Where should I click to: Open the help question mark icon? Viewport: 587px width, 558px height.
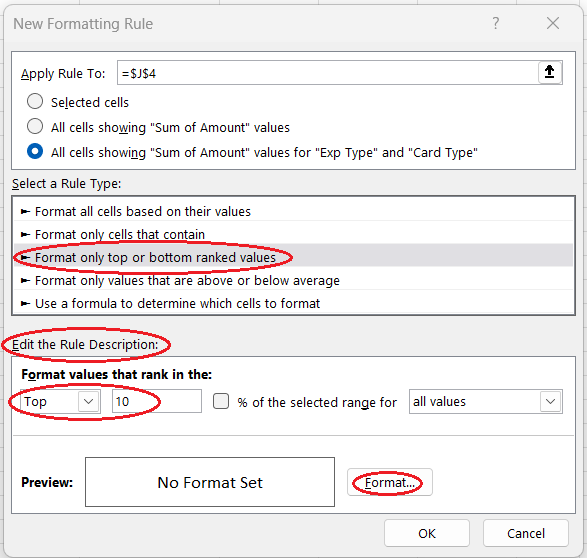[496, 23]
